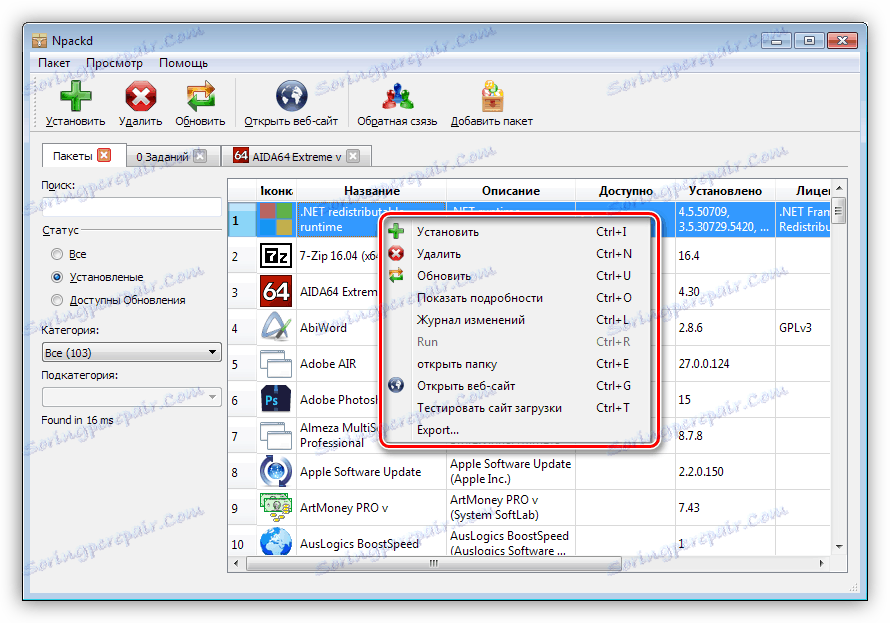Click the red X Remove toolbar icon
Screen dimensions: 890x623
pos(140,95)
